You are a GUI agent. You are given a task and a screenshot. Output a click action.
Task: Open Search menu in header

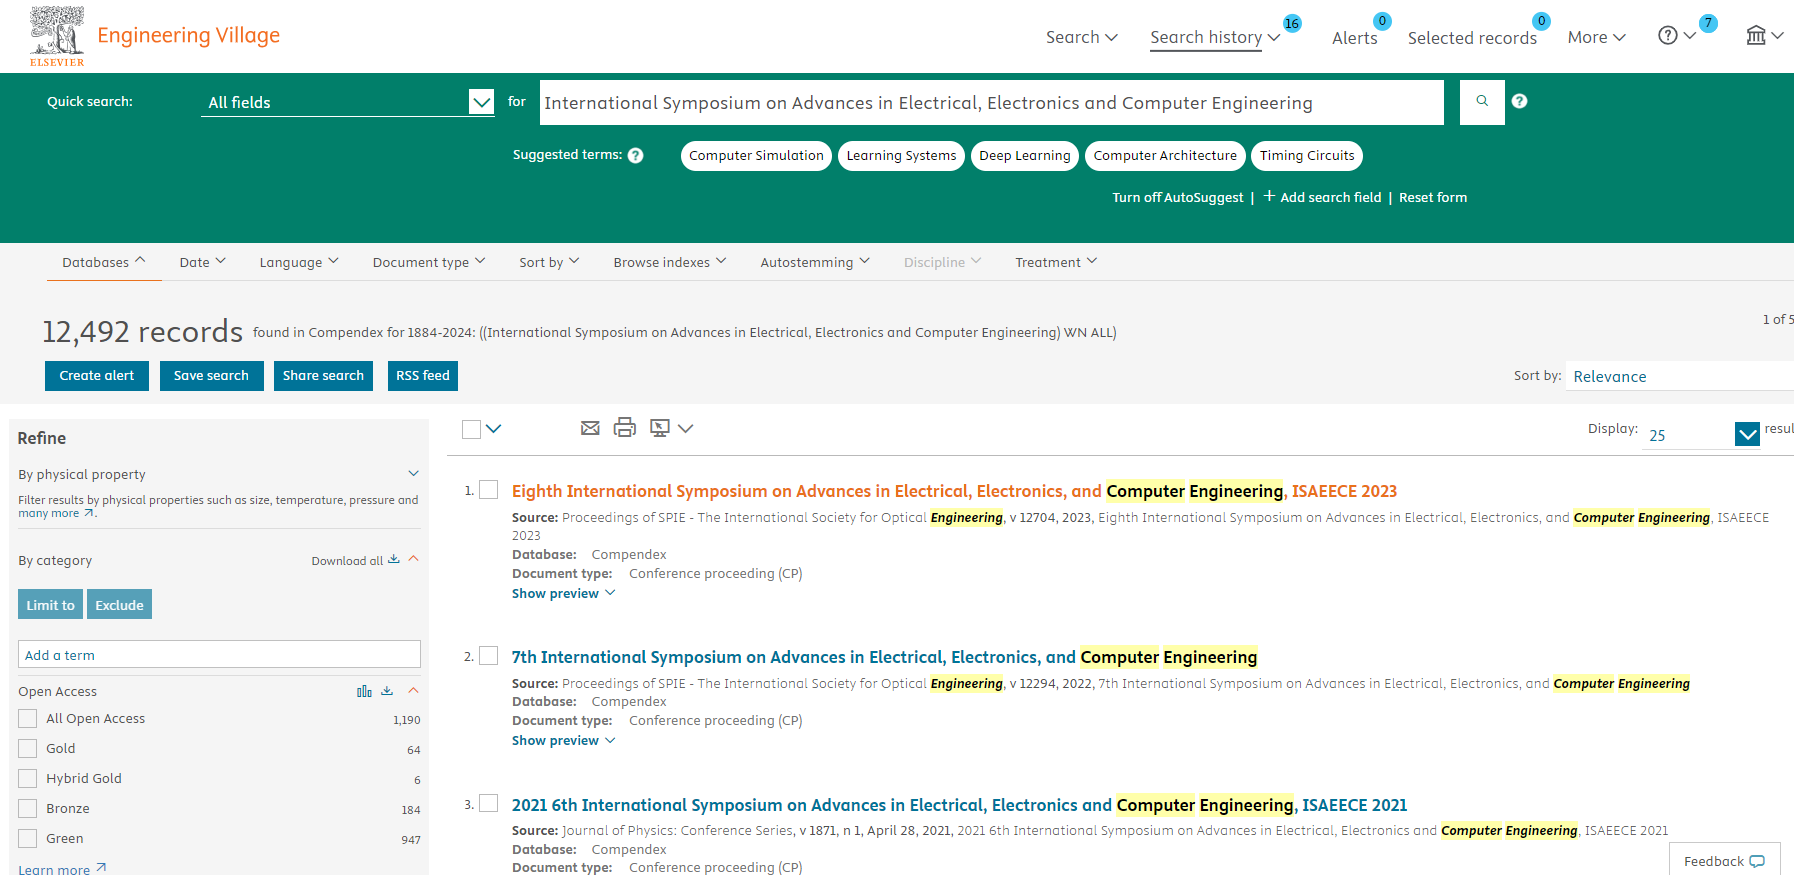pyautogui.click(x=1082, y=37)
